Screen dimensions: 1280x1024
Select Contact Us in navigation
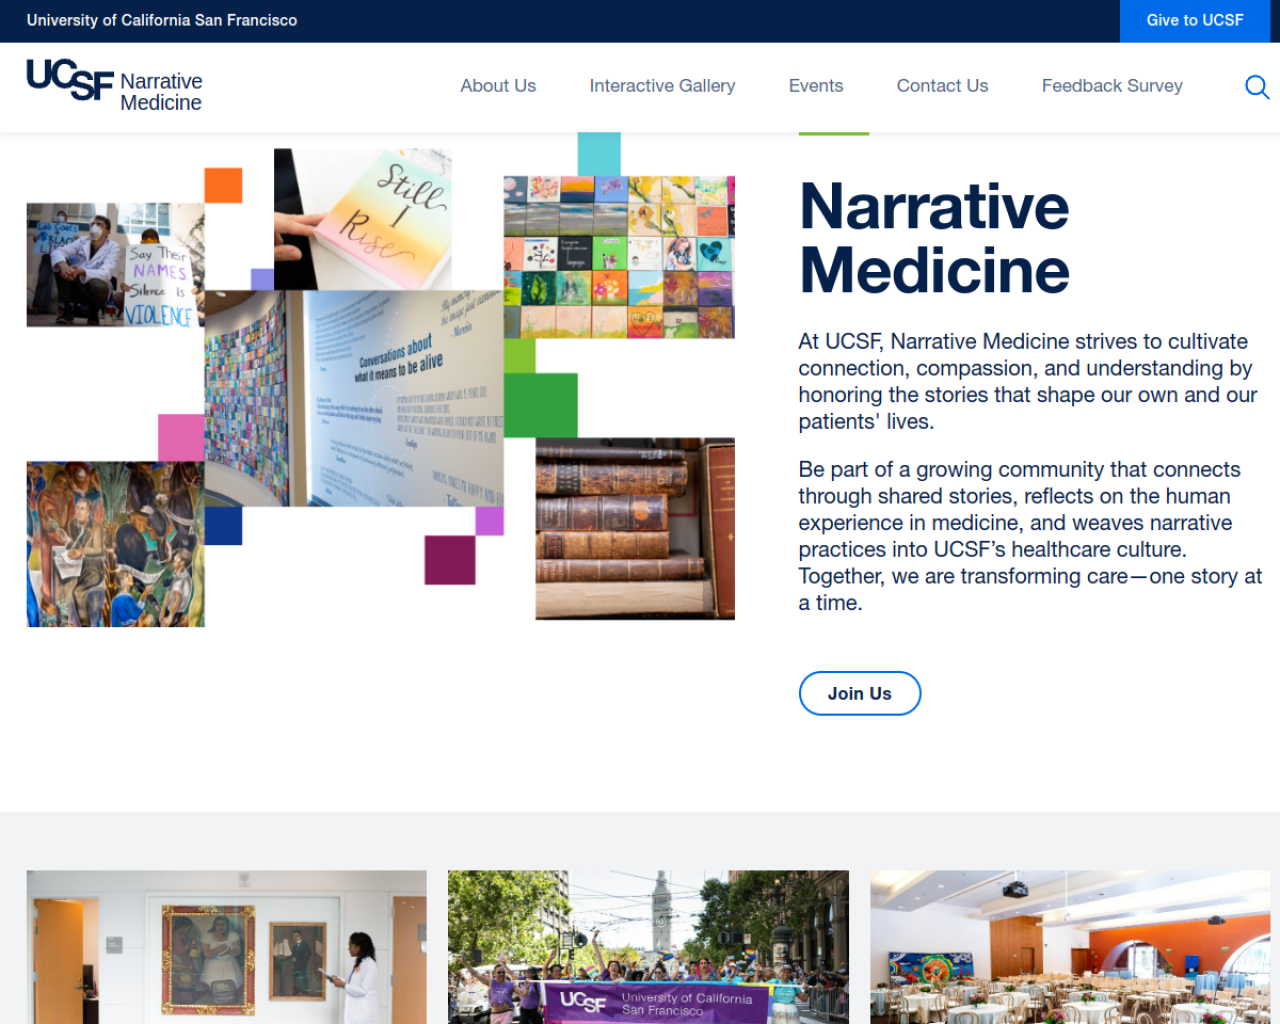942,86
